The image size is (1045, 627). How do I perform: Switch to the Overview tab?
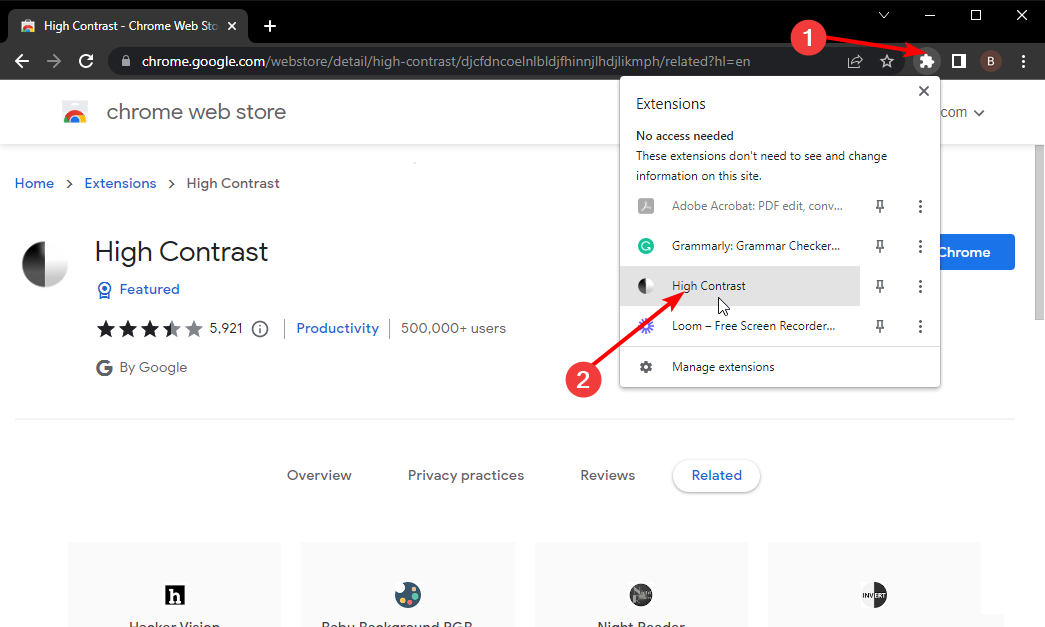(x=319, y=475)
